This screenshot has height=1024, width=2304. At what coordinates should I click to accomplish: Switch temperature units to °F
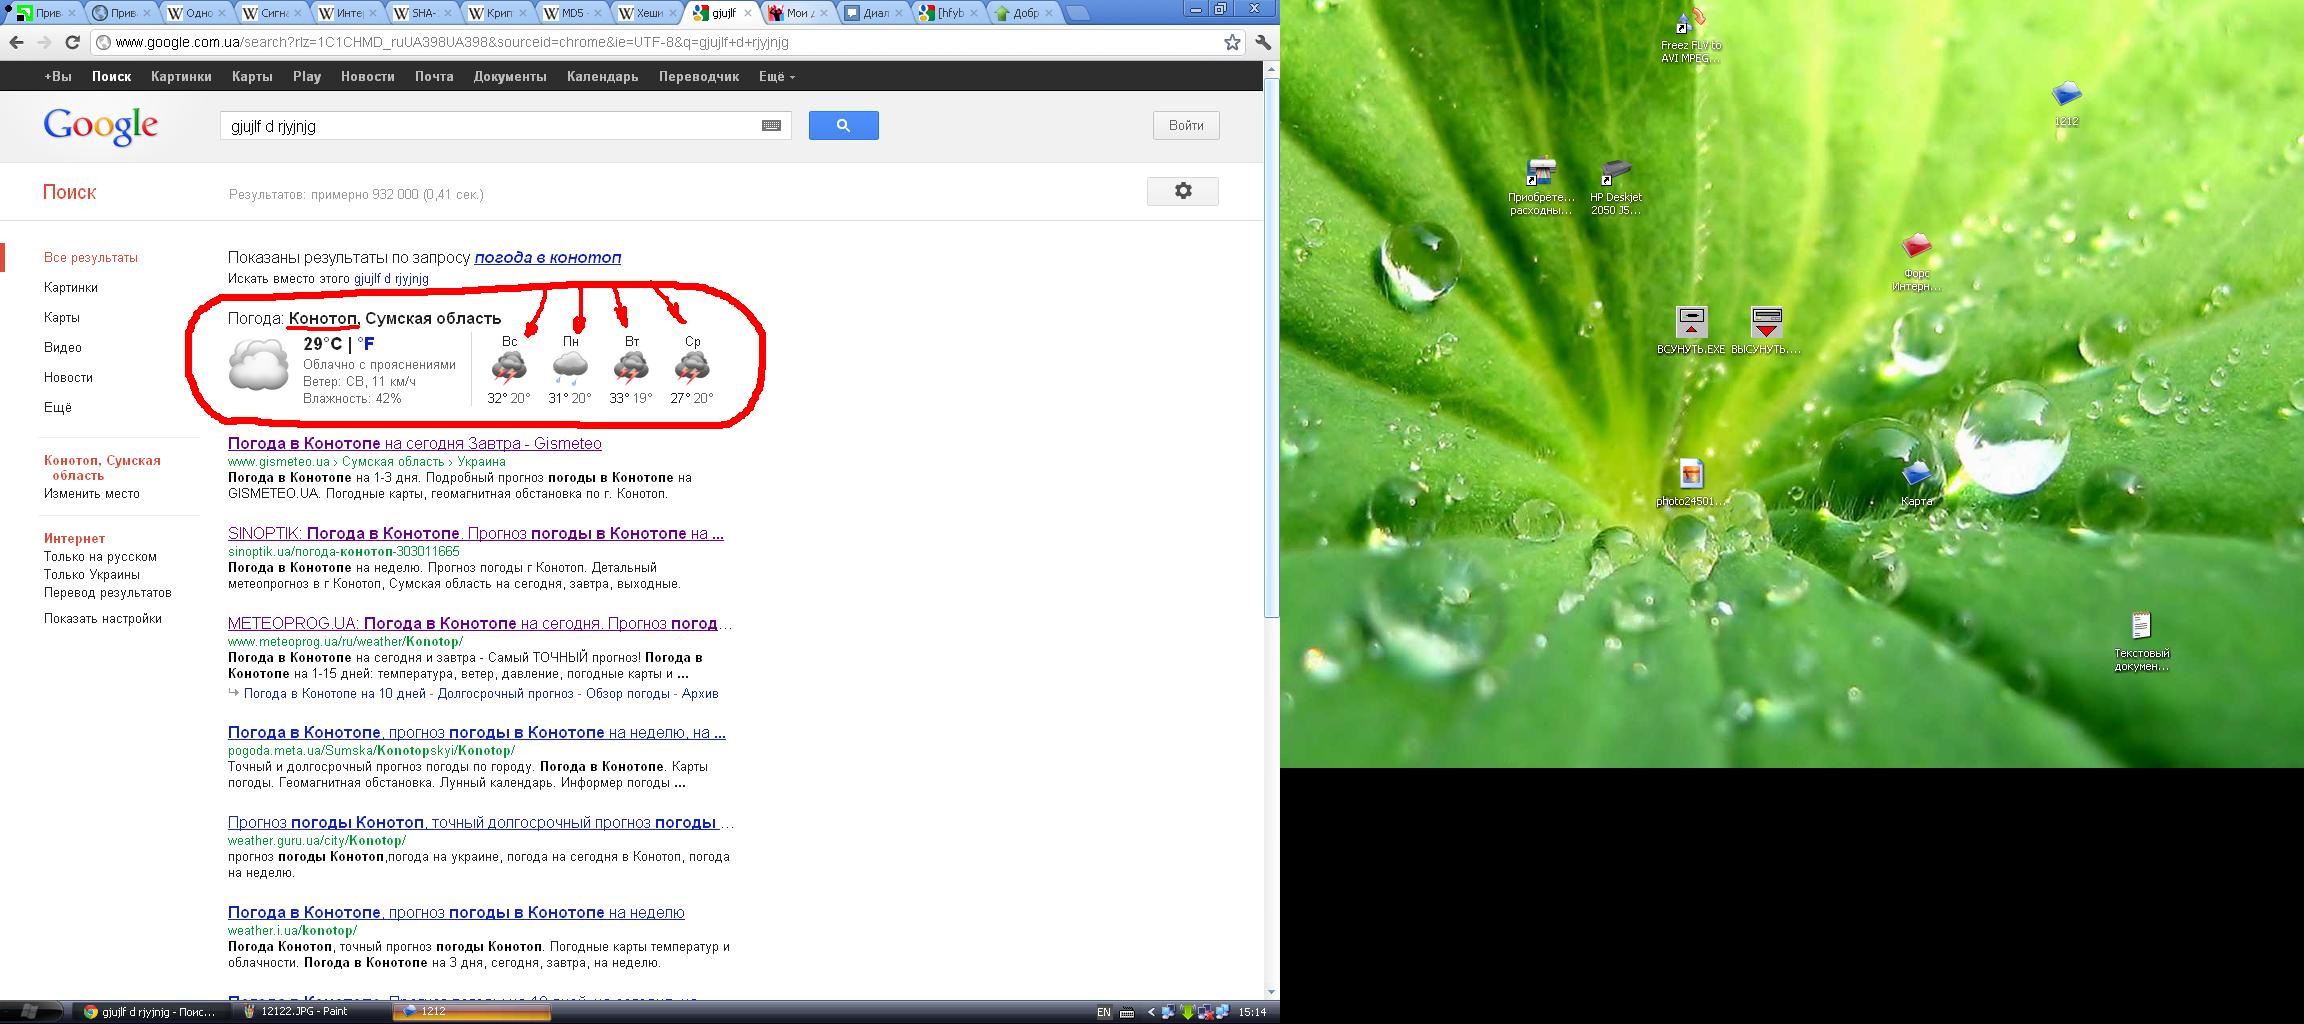pyautogui.click(x=366, y=344)
